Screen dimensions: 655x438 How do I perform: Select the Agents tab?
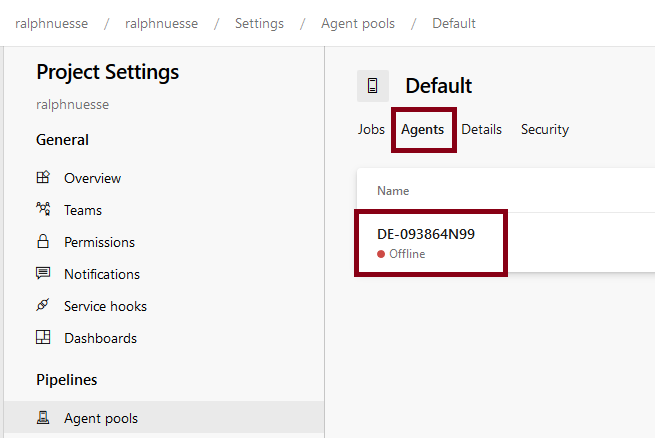click(423, 129)
